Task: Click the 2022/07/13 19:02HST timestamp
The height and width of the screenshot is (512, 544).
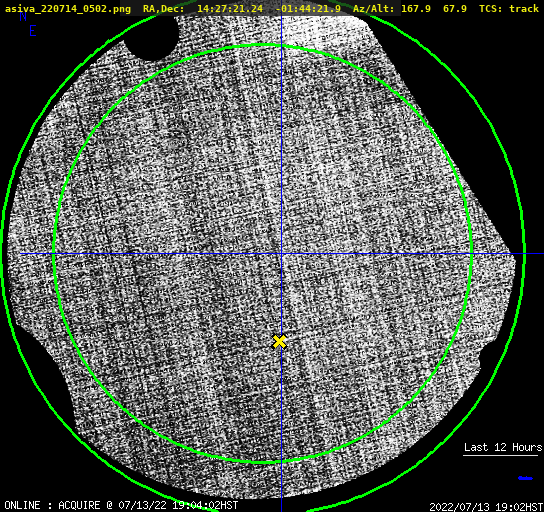Action: coord(486,507)
